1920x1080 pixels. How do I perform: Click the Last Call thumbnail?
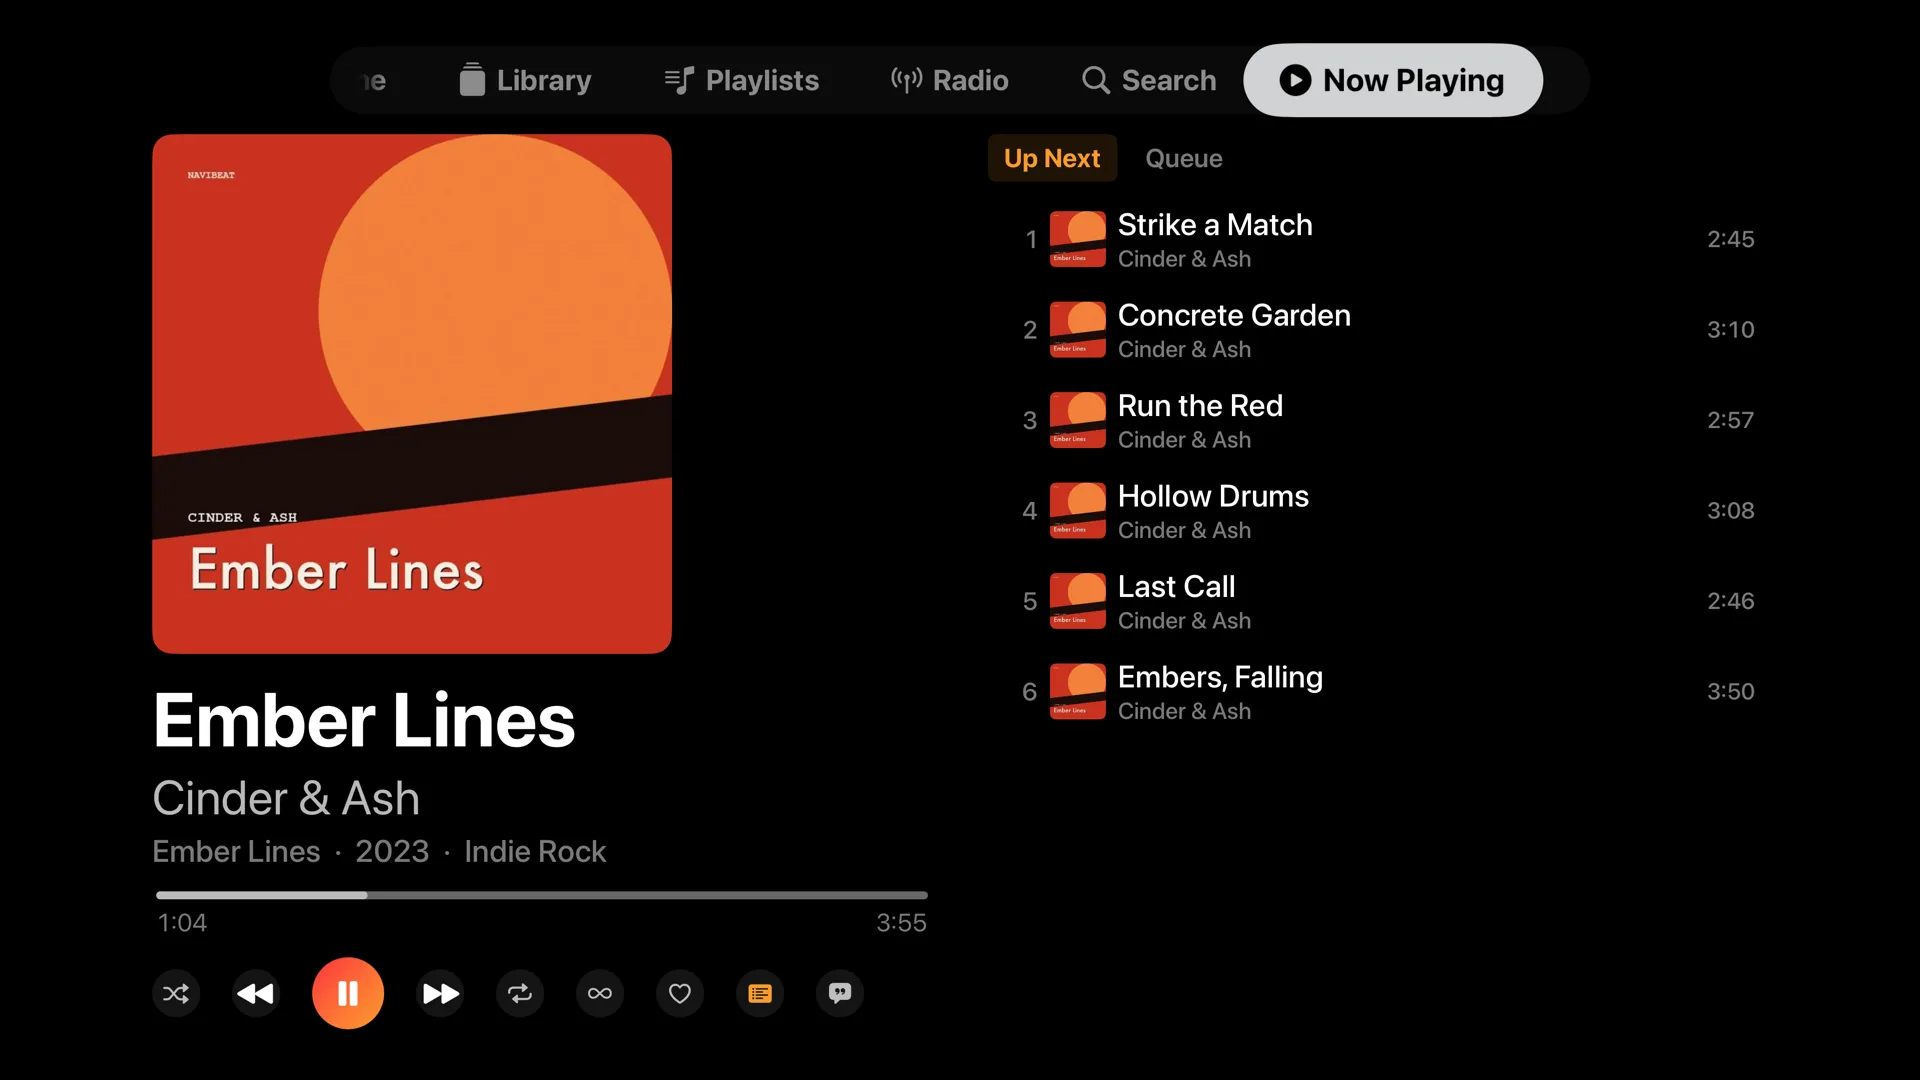pos(1078,601)
